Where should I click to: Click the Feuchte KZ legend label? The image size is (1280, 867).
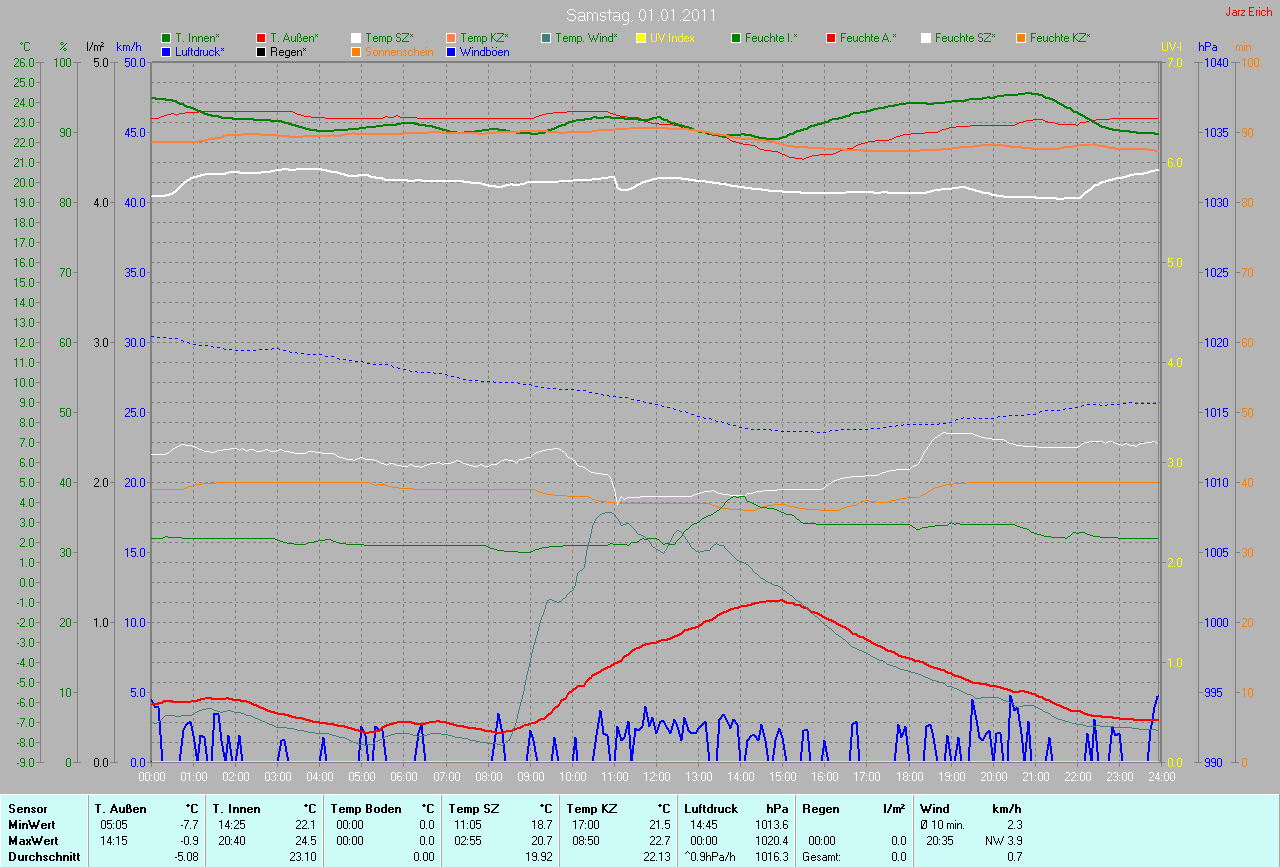(1060, 38)
